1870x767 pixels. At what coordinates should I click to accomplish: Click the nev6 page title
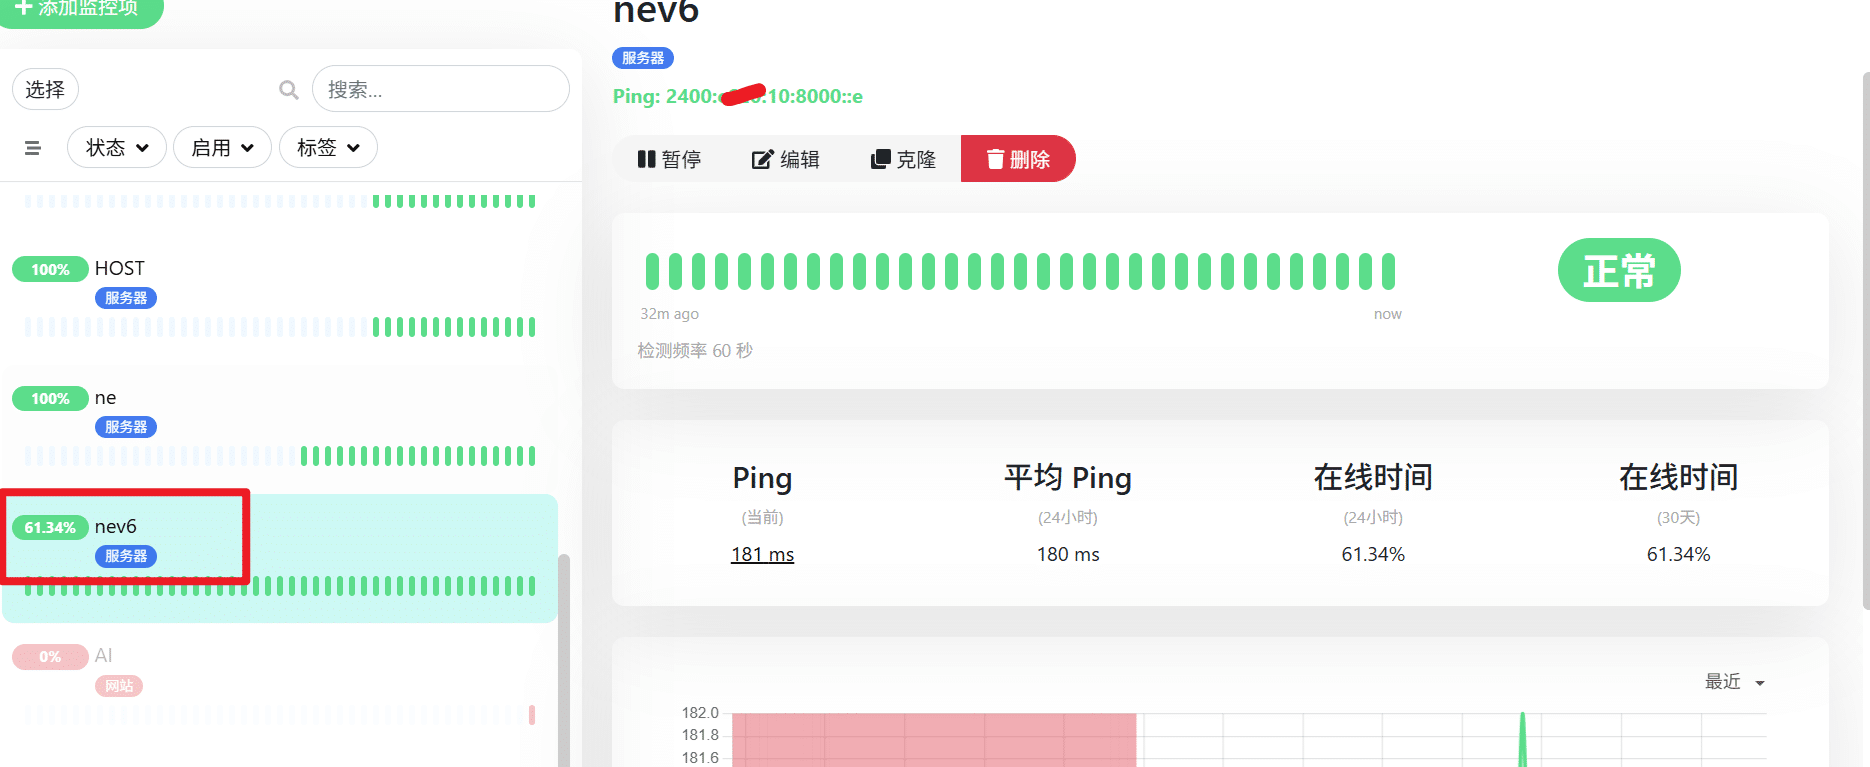(x=656, y=12)
